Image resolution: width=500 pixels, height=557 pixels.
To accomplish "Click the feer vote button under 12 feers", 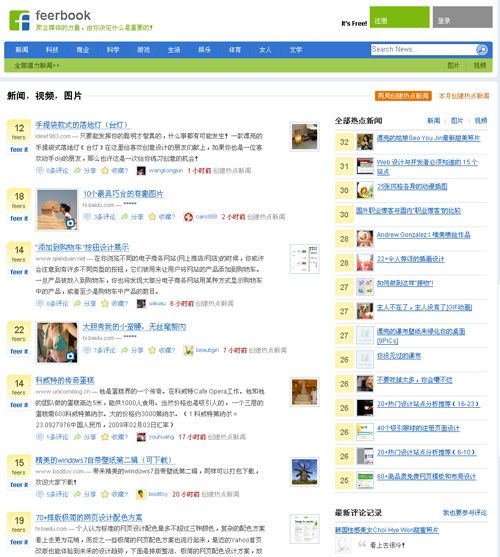I will tap(19, 150).
